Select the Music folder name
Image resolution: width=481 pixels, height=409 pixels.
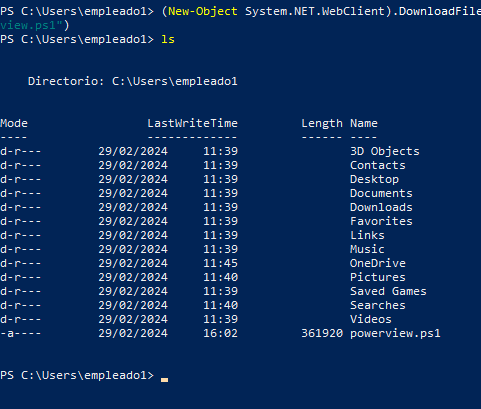point(367,249)
